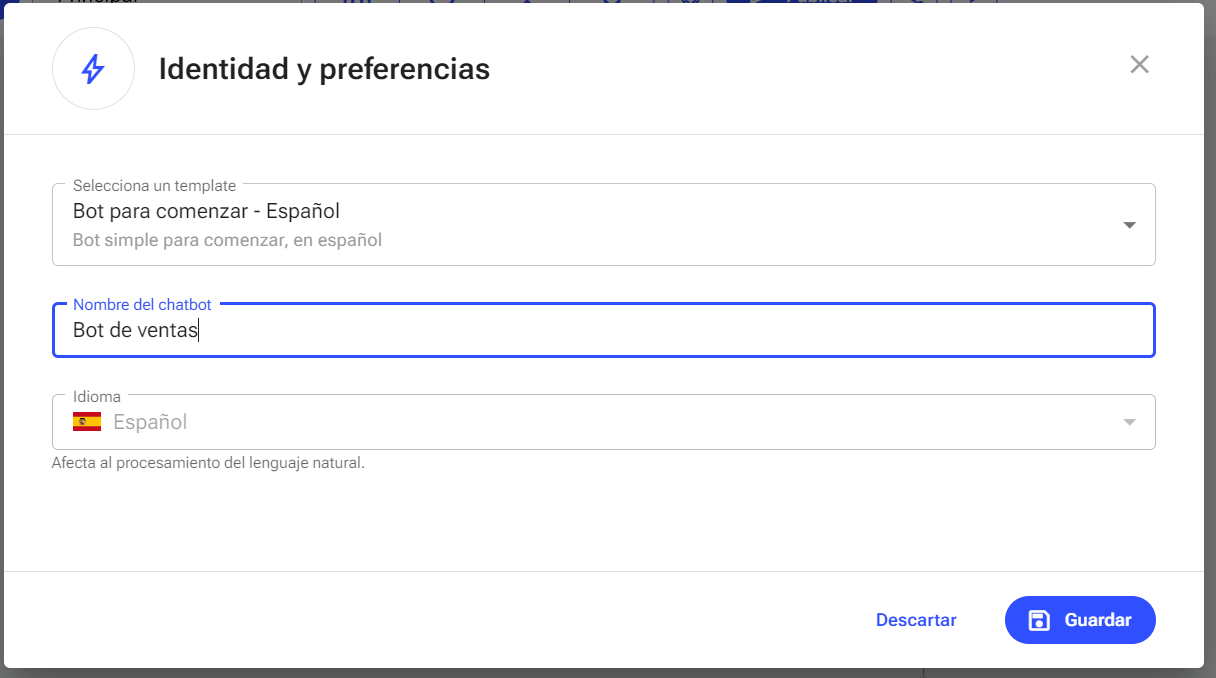The width and height of the screenshot is (1216, 678).
Task: Click the floppy disk save icon
Action: (x=1039, y=620)
